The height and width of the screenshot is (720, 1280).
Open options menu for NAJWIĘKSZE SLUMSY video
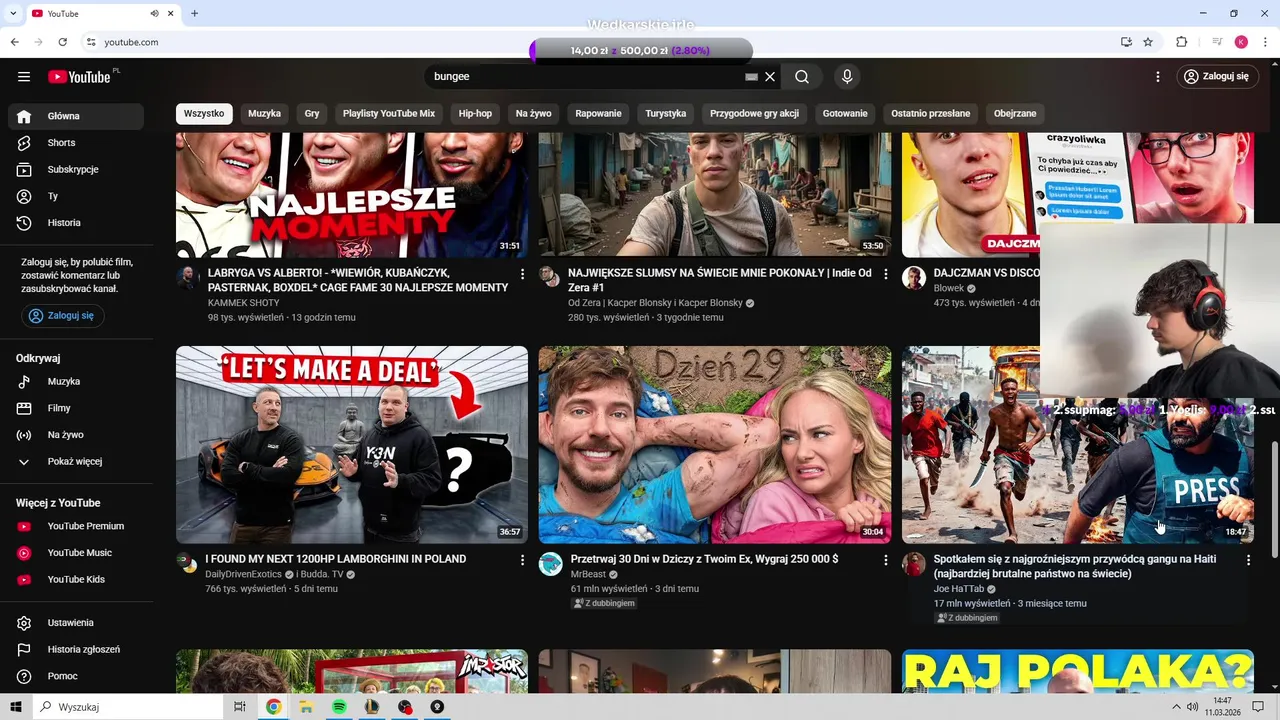[x=885, y=274]
